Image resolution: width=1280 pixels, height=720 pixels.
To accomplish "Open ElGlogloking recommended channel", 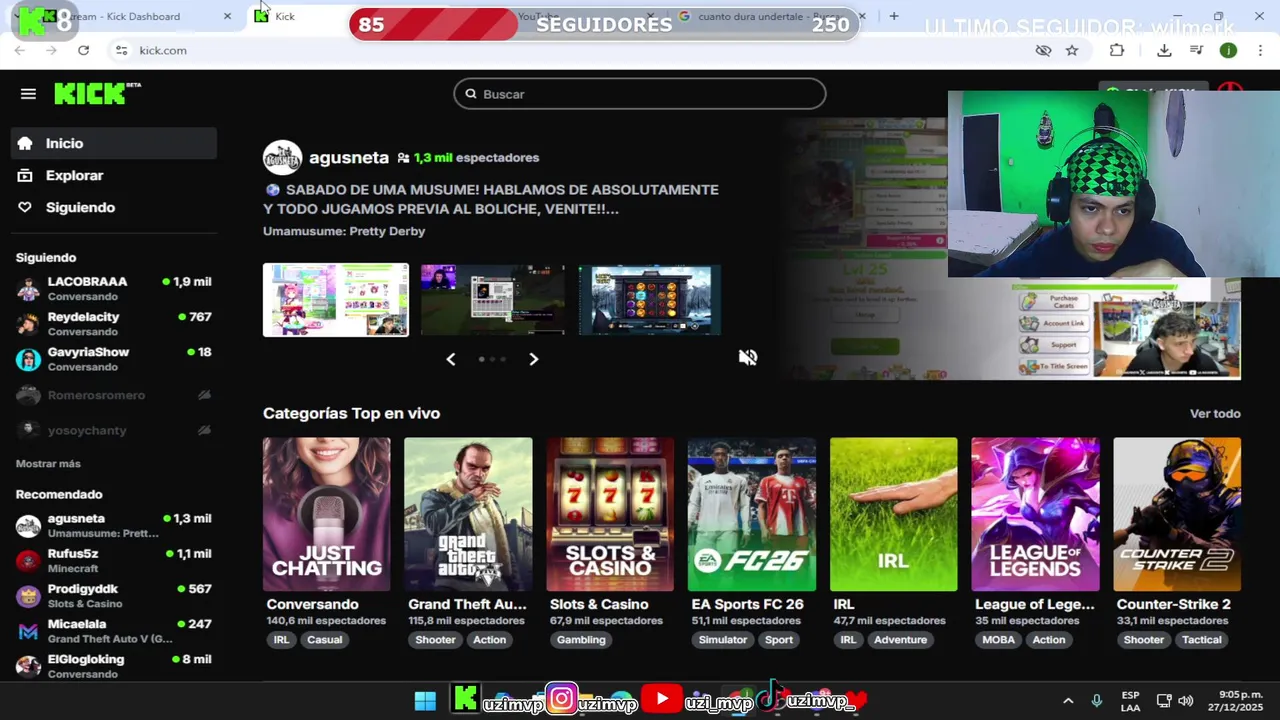I will [114, 665].
